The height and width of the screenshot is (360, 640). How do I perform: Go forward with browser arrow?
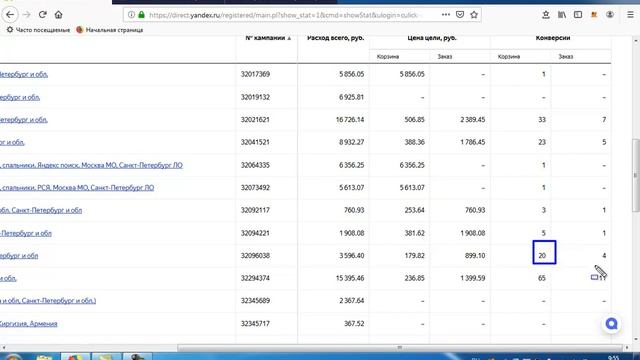pos(27,15)
